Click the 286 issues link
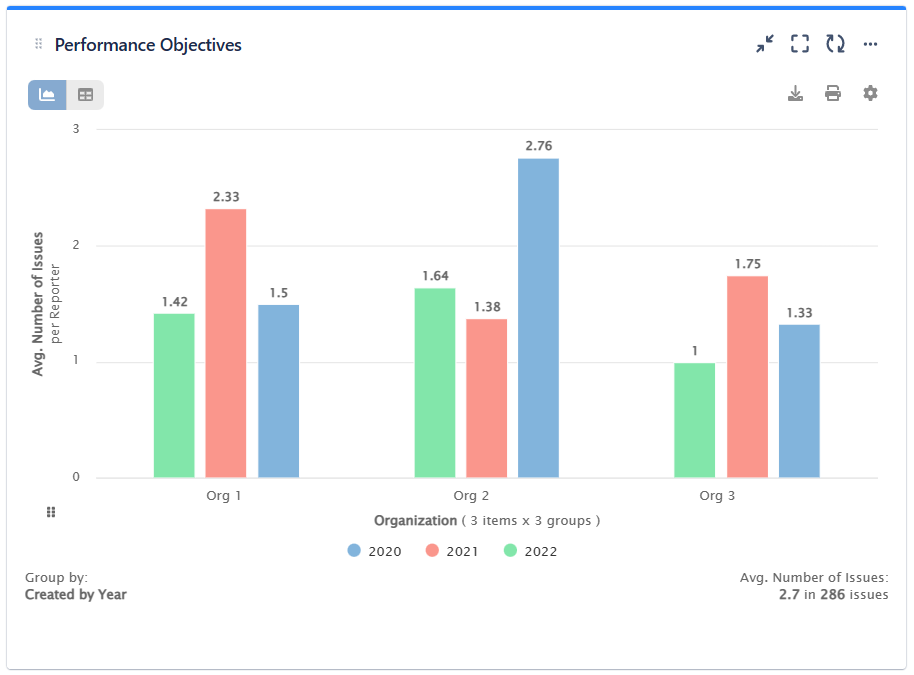This screenshot has width=914, height=675. click(x=856, y=593)
